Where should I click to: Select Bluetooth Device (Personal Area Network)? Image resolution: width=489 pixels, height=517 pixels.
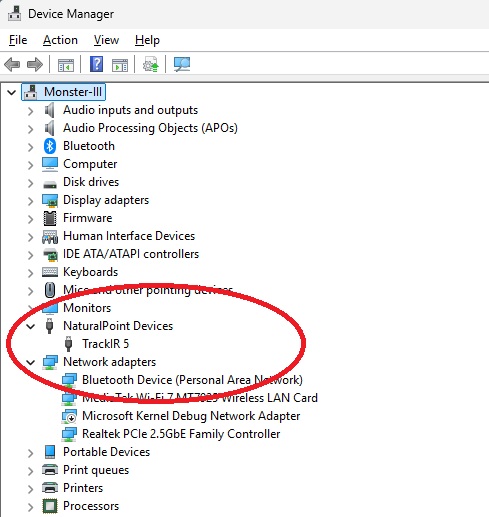(192, 380)
